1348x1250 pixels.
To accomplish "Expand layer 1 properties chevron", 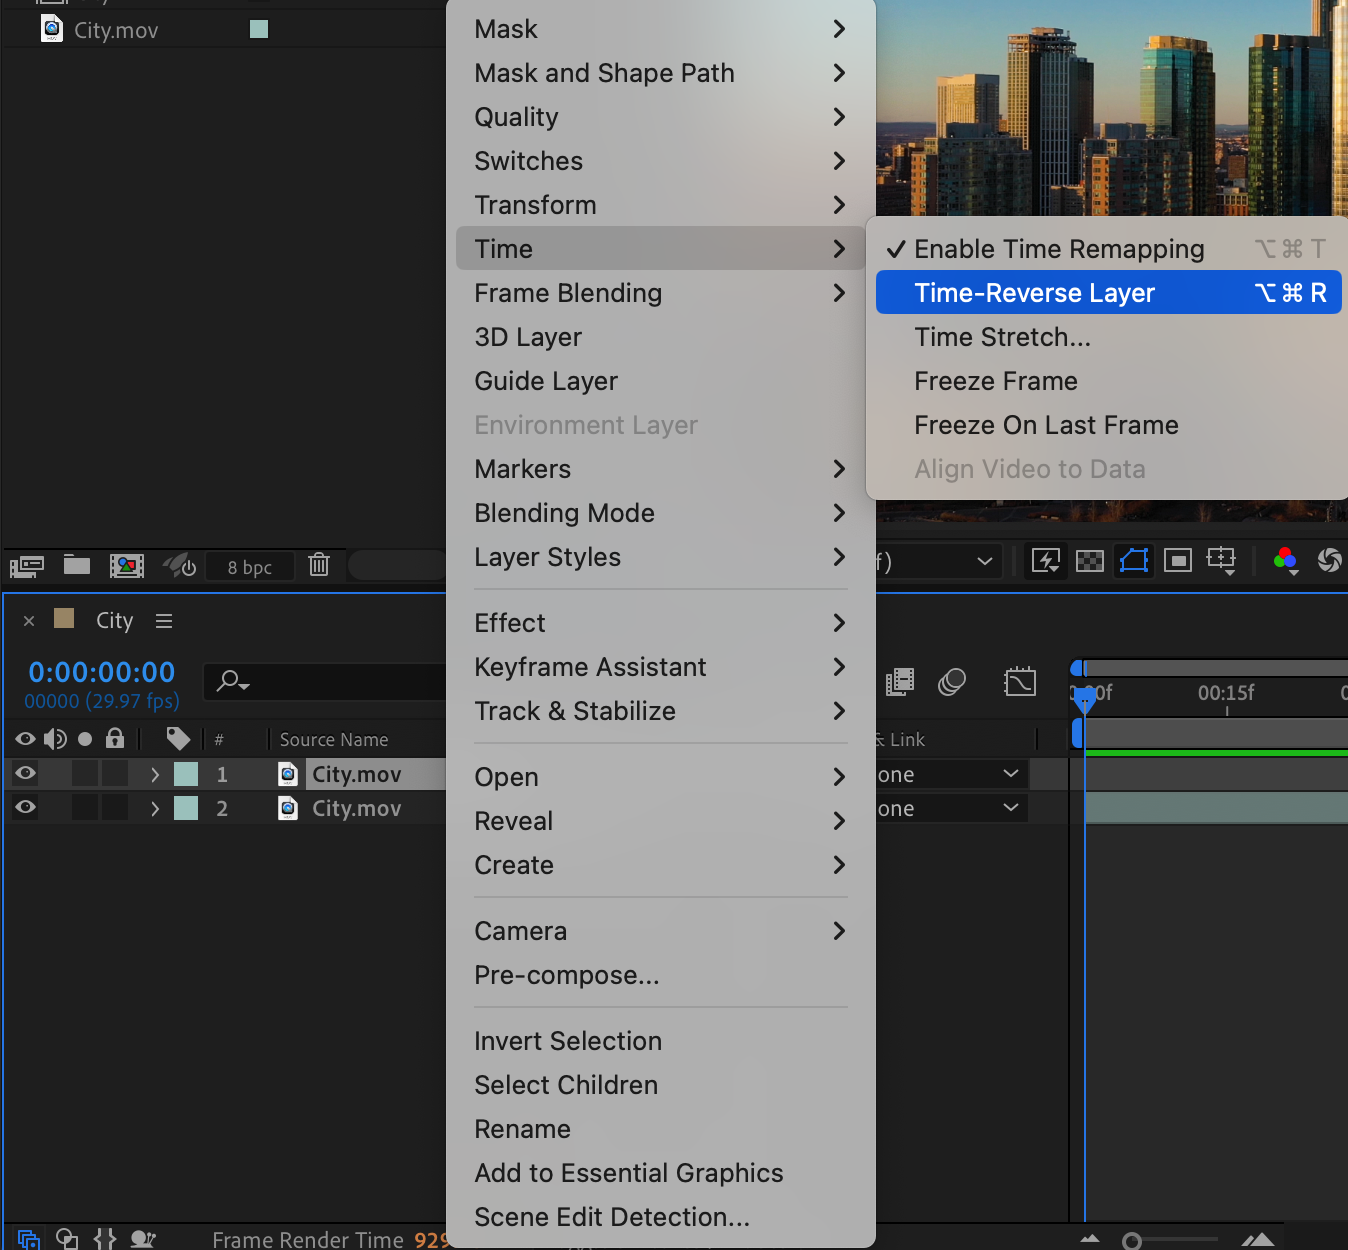I will click(x=155, y=774).
